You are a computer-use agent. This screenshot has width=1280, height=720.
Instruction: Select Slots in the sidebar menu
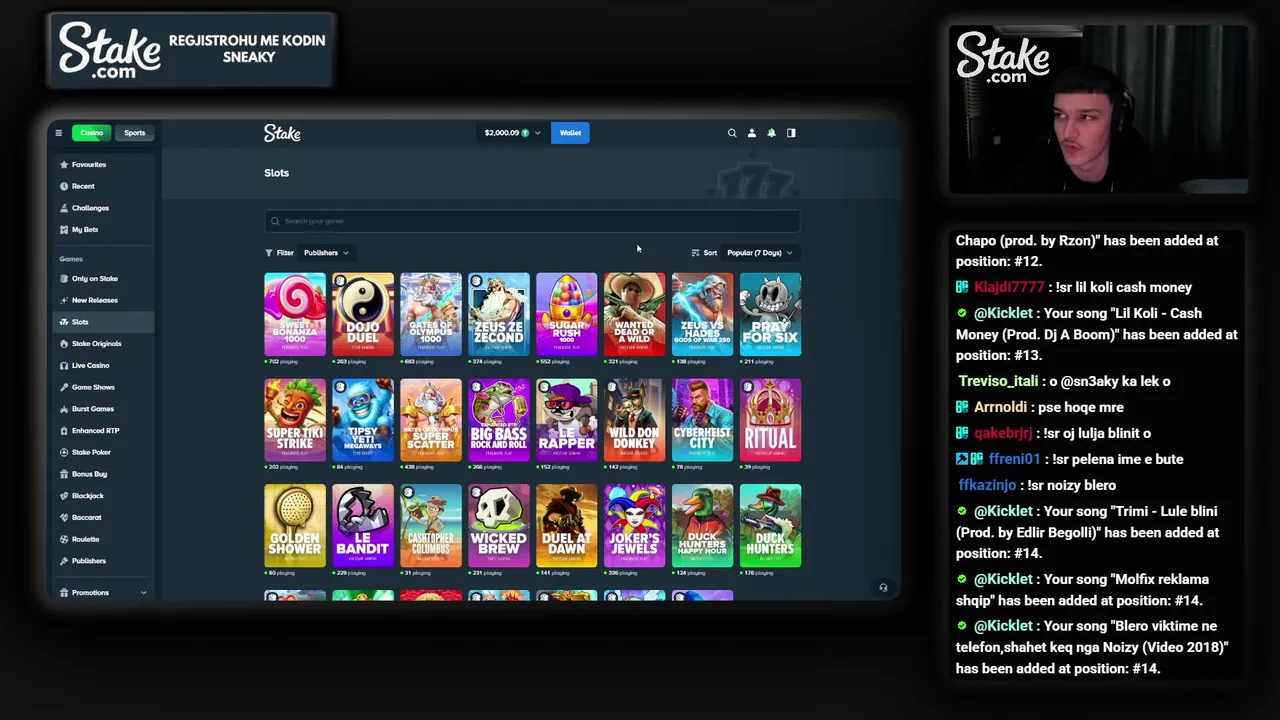click(x=103, y=322)
